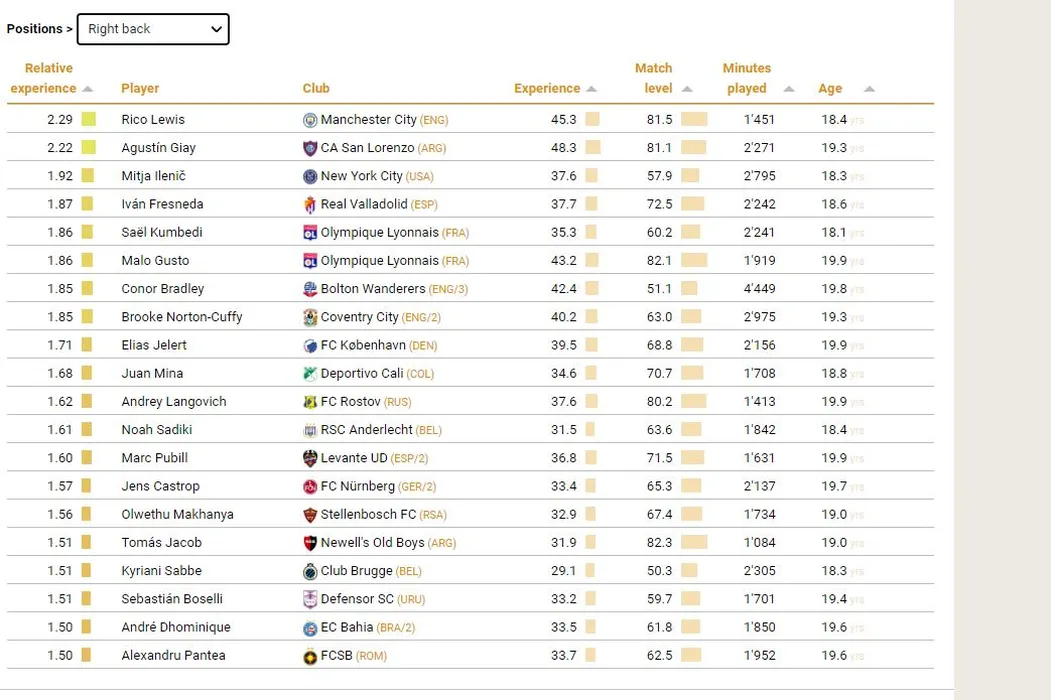The height and width of the screenshot is (700, 1051).
Task: Click the Deportivo Cali club crest
Action: pos(310,374)
